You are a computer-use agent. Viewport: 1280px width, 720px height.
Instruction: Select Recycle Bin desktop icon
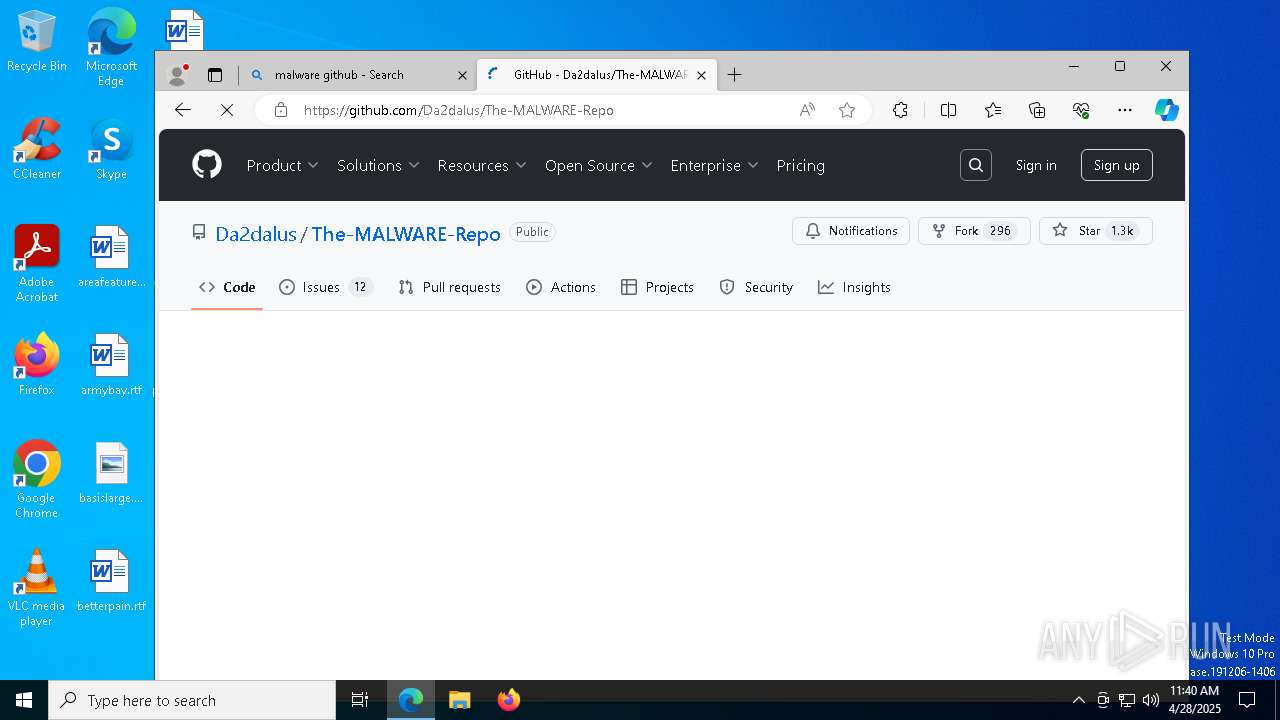[x=37, y=41]
